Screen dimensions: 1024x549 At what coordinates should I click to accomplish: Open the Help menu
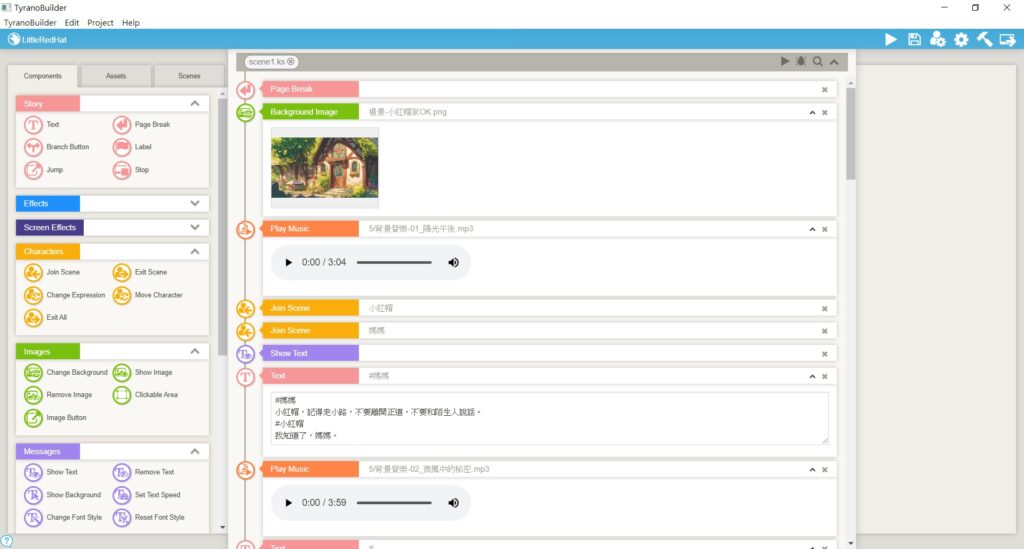[131, 23]
